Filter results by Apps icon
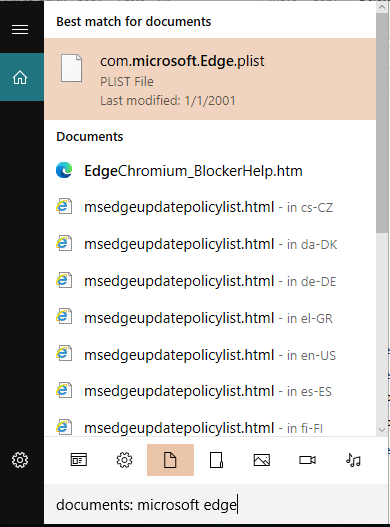Image resolution: width=390 pixels, height=527 pixels. tap(79, 460)
